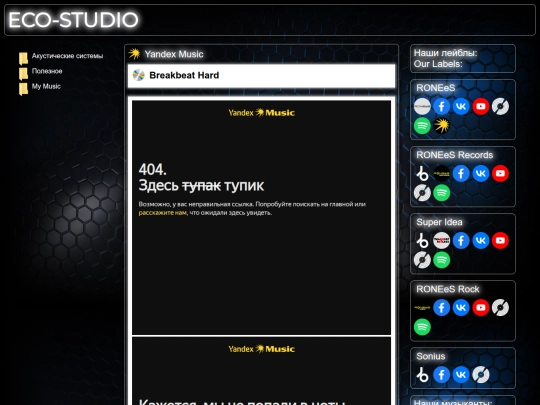Click the folder icon beside My Music

23,89
